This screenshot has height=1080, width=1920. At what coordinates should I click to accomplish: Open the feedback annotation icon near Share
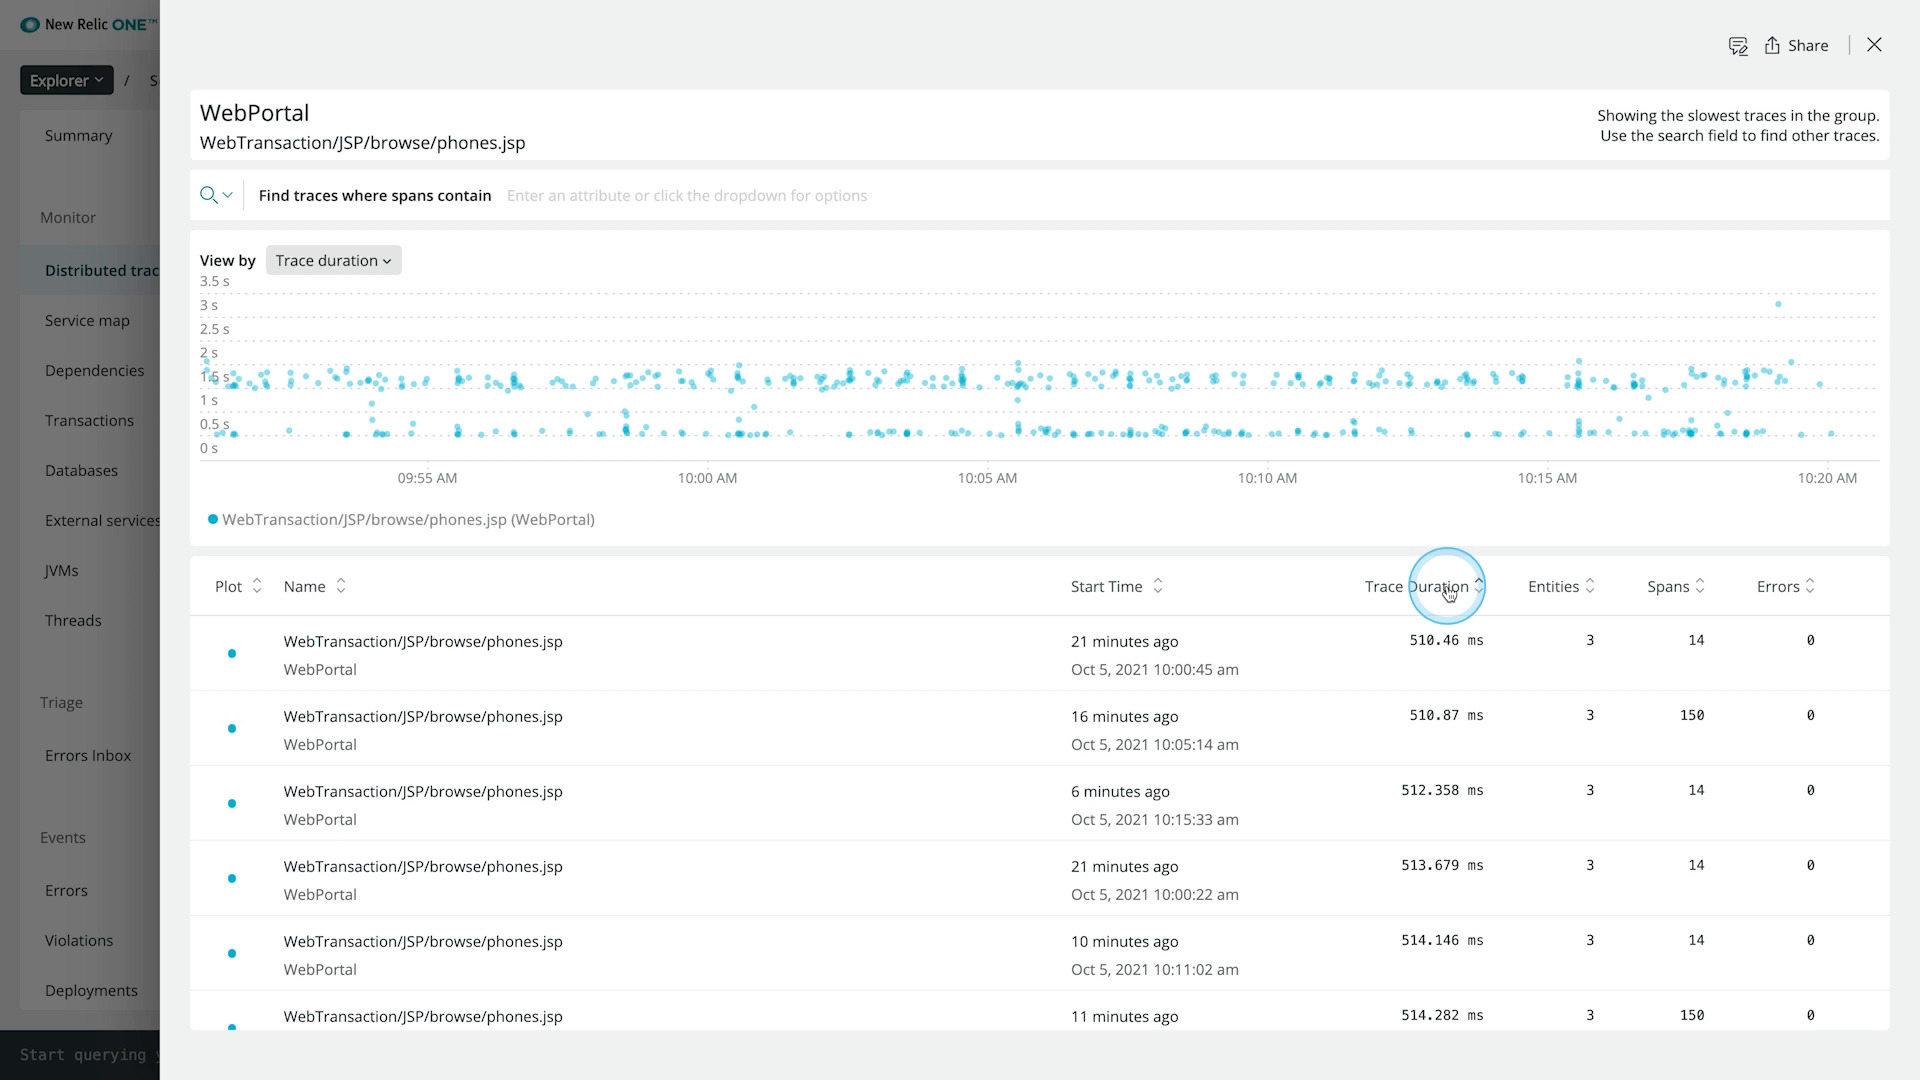tap(1738, 45)
